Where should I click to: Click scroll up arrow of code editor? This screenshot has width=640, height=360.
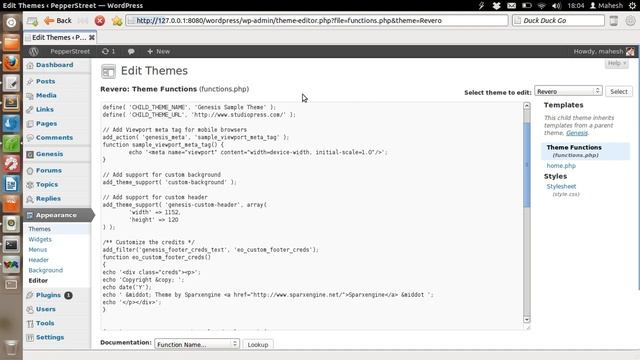point(527,106)
